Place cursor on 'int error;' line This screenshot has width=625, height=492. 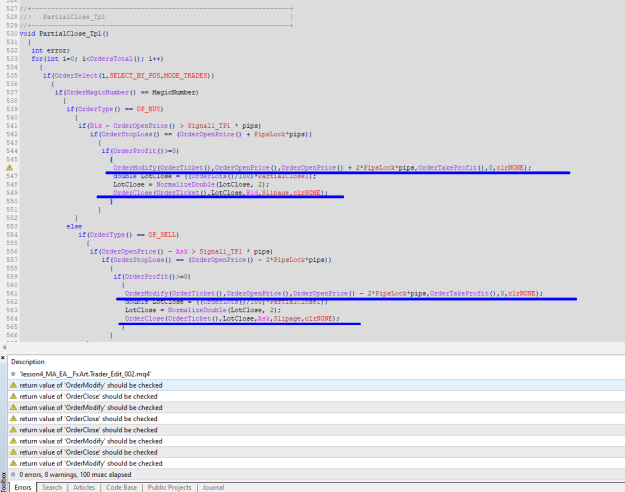[x=50, y=50]
